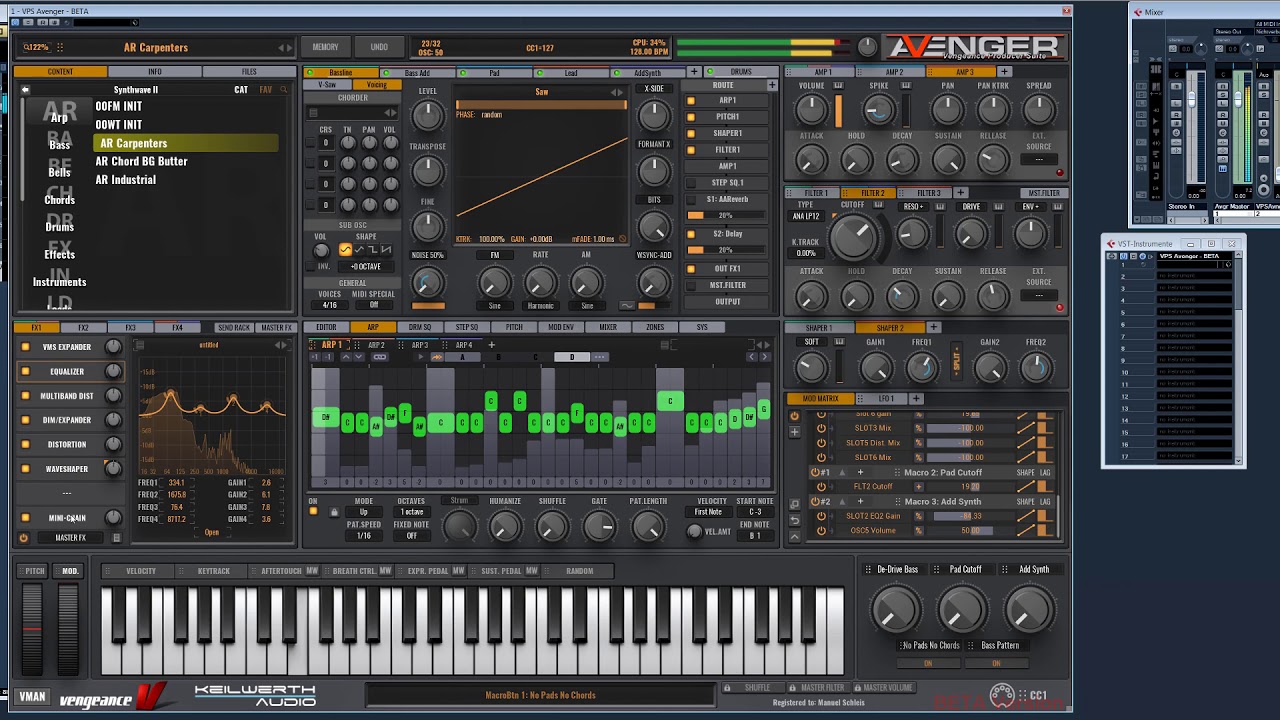Select the square sub oscillator shape icon
1280x720 pixels.
click(x=372, y=250)
